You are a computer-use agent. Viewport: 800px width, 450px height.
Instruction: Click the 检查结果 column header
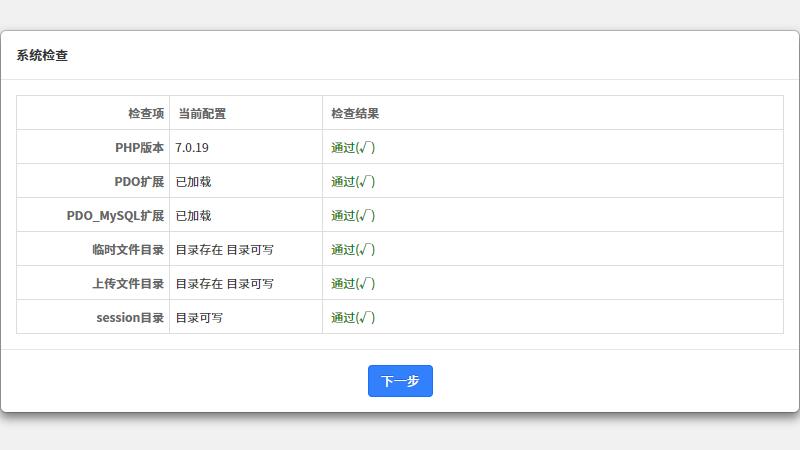(355, 114)
